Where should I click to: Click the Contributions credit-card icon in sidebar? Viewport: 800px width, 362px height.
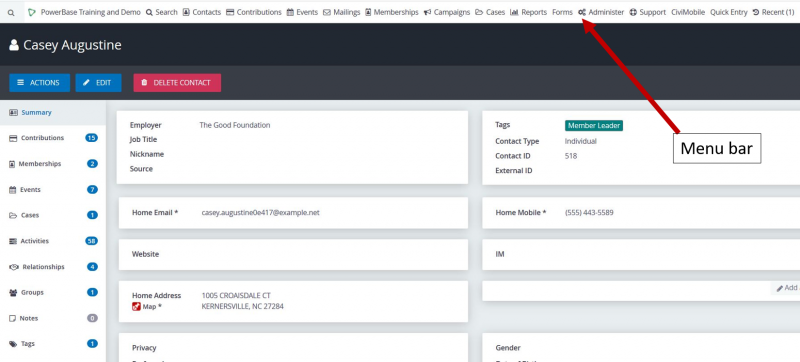(x=13, y=138)
